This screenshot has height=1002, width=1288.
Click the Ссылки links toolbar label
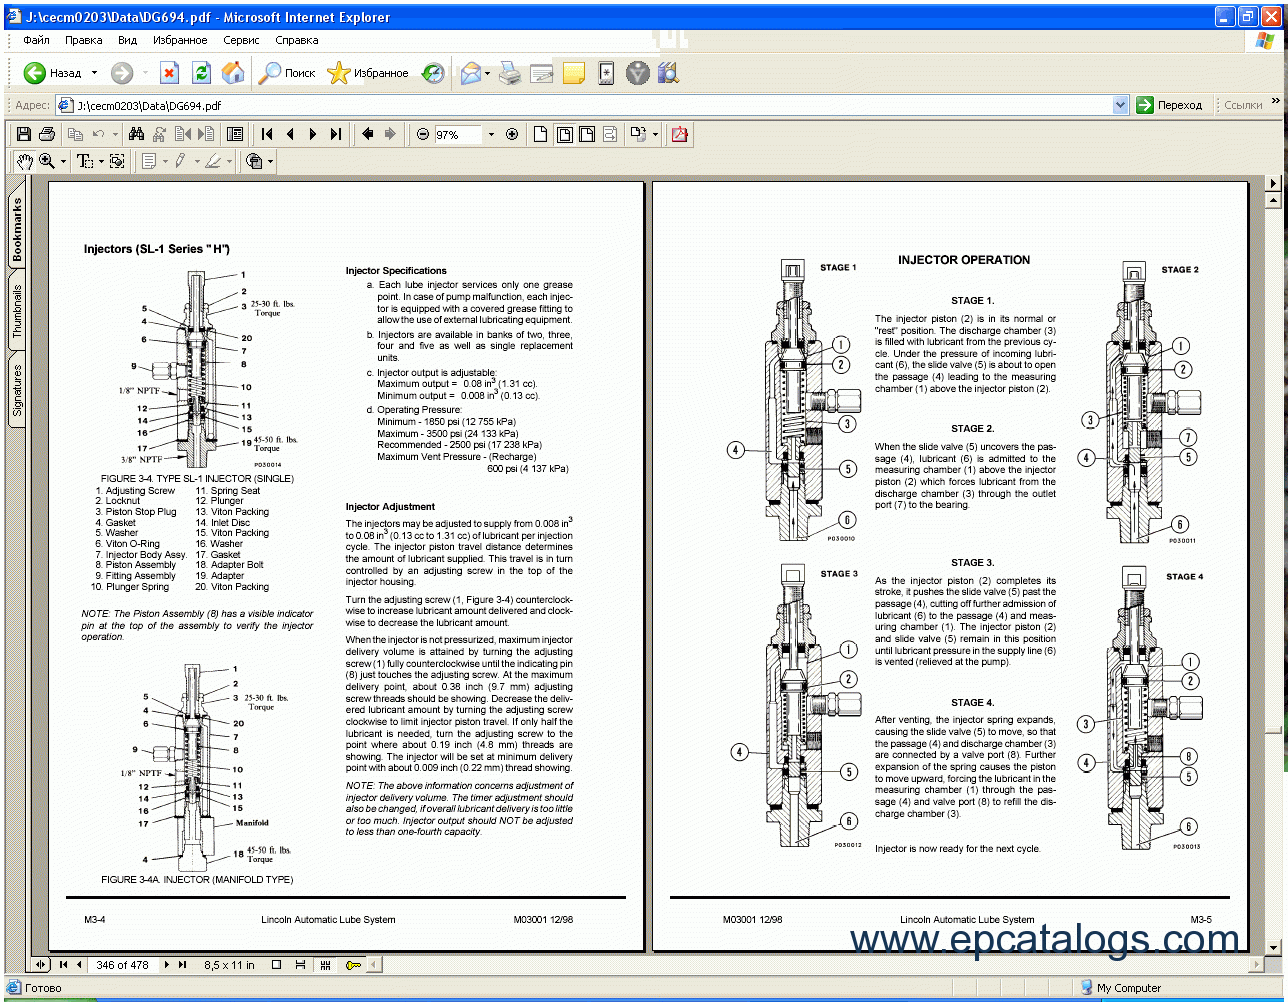click(x=1243, y=105)
